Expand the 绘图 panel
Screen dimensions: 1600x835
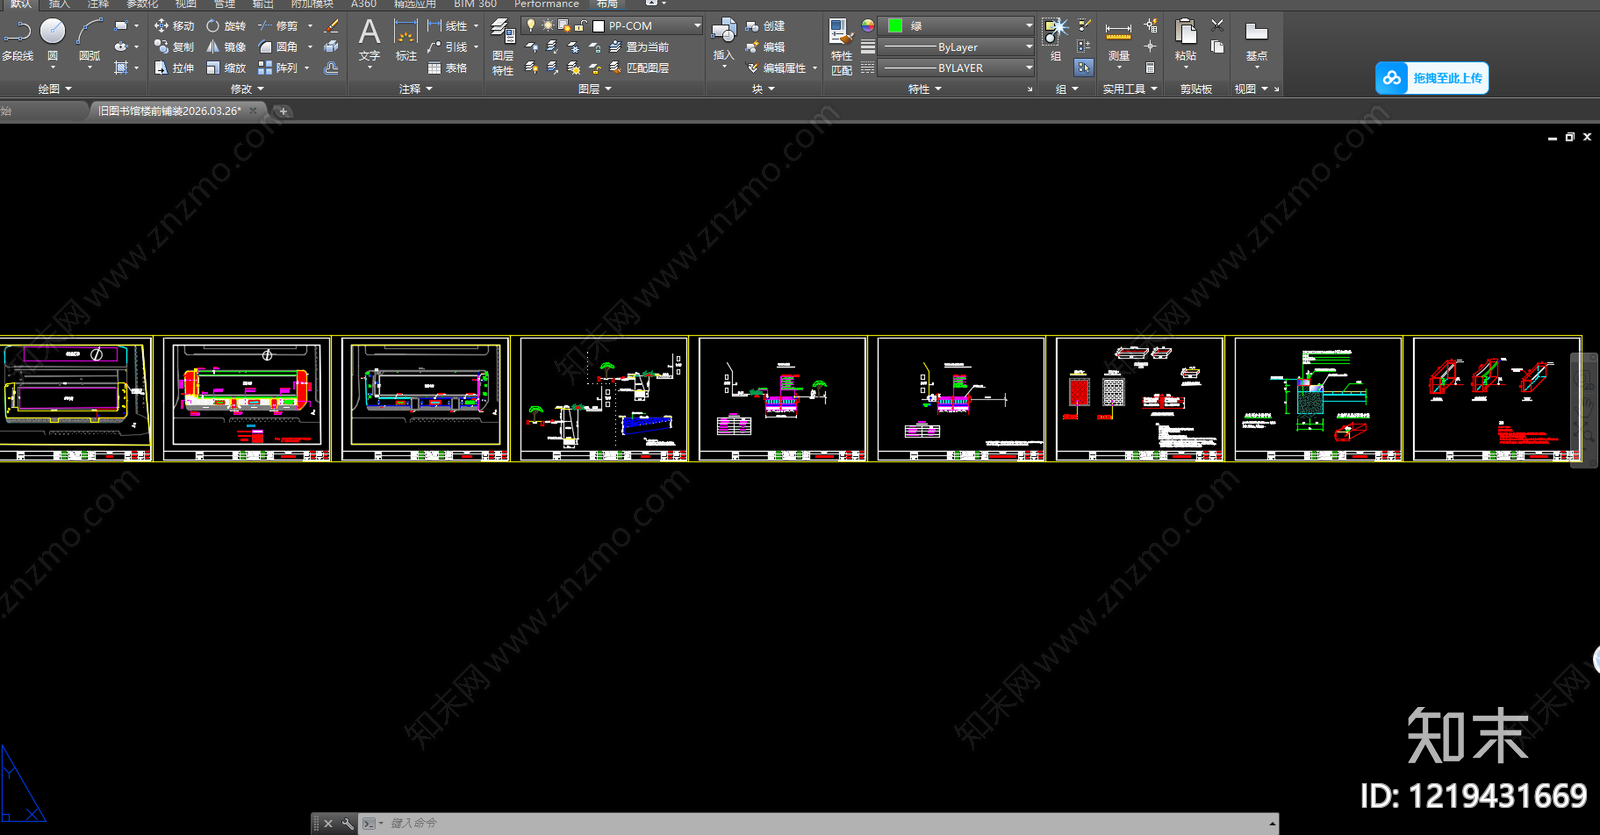[55, 89]
